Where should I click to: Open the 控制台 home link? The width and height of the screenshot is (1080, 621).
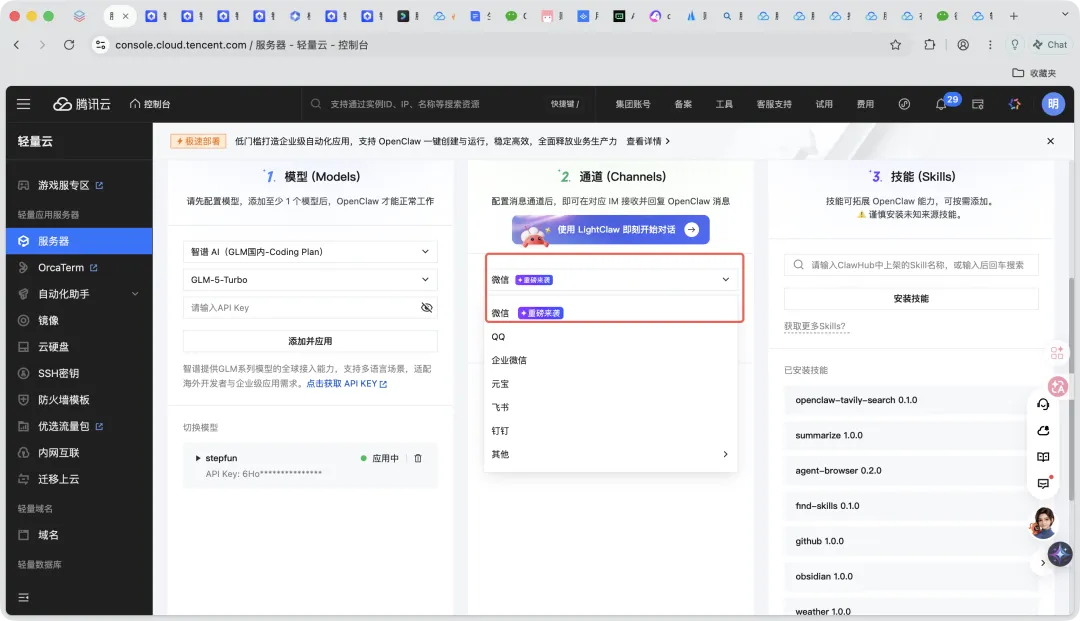pyautogui.click(x=149, y=104)
